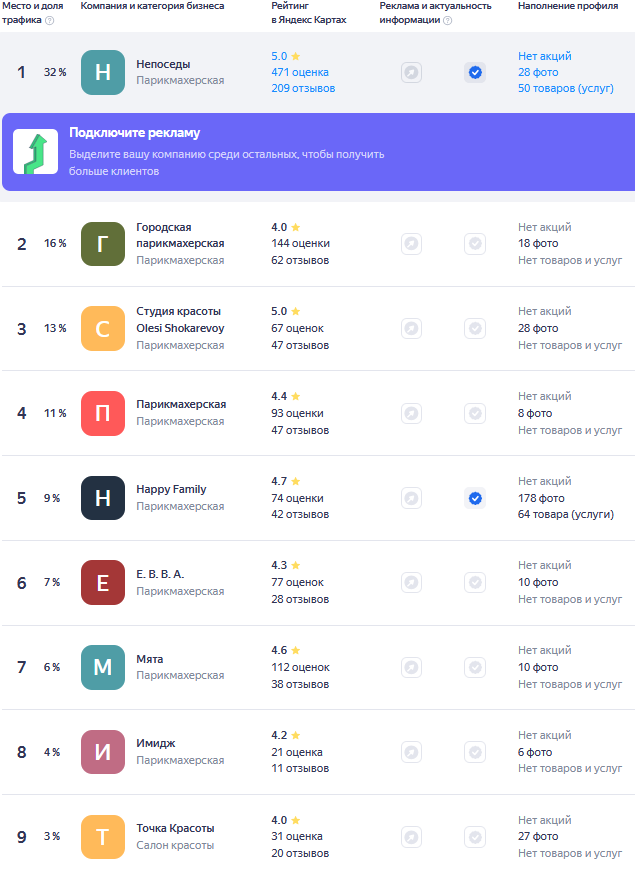Click the verified checkmark in the Непоседы row
Image resolution: width=635 pixels, height=875 pixels.
click(475, 73)
